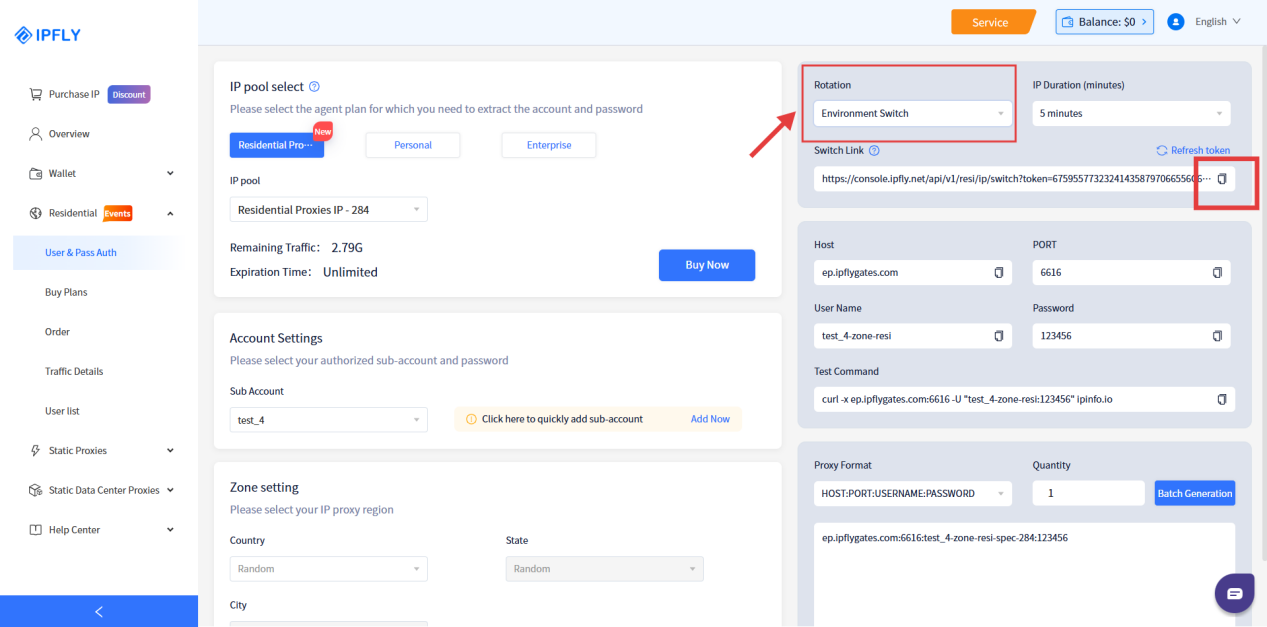
Task: Click the Purchase IP cart icon
Action: pyautogui.click(x=35, y=94)
